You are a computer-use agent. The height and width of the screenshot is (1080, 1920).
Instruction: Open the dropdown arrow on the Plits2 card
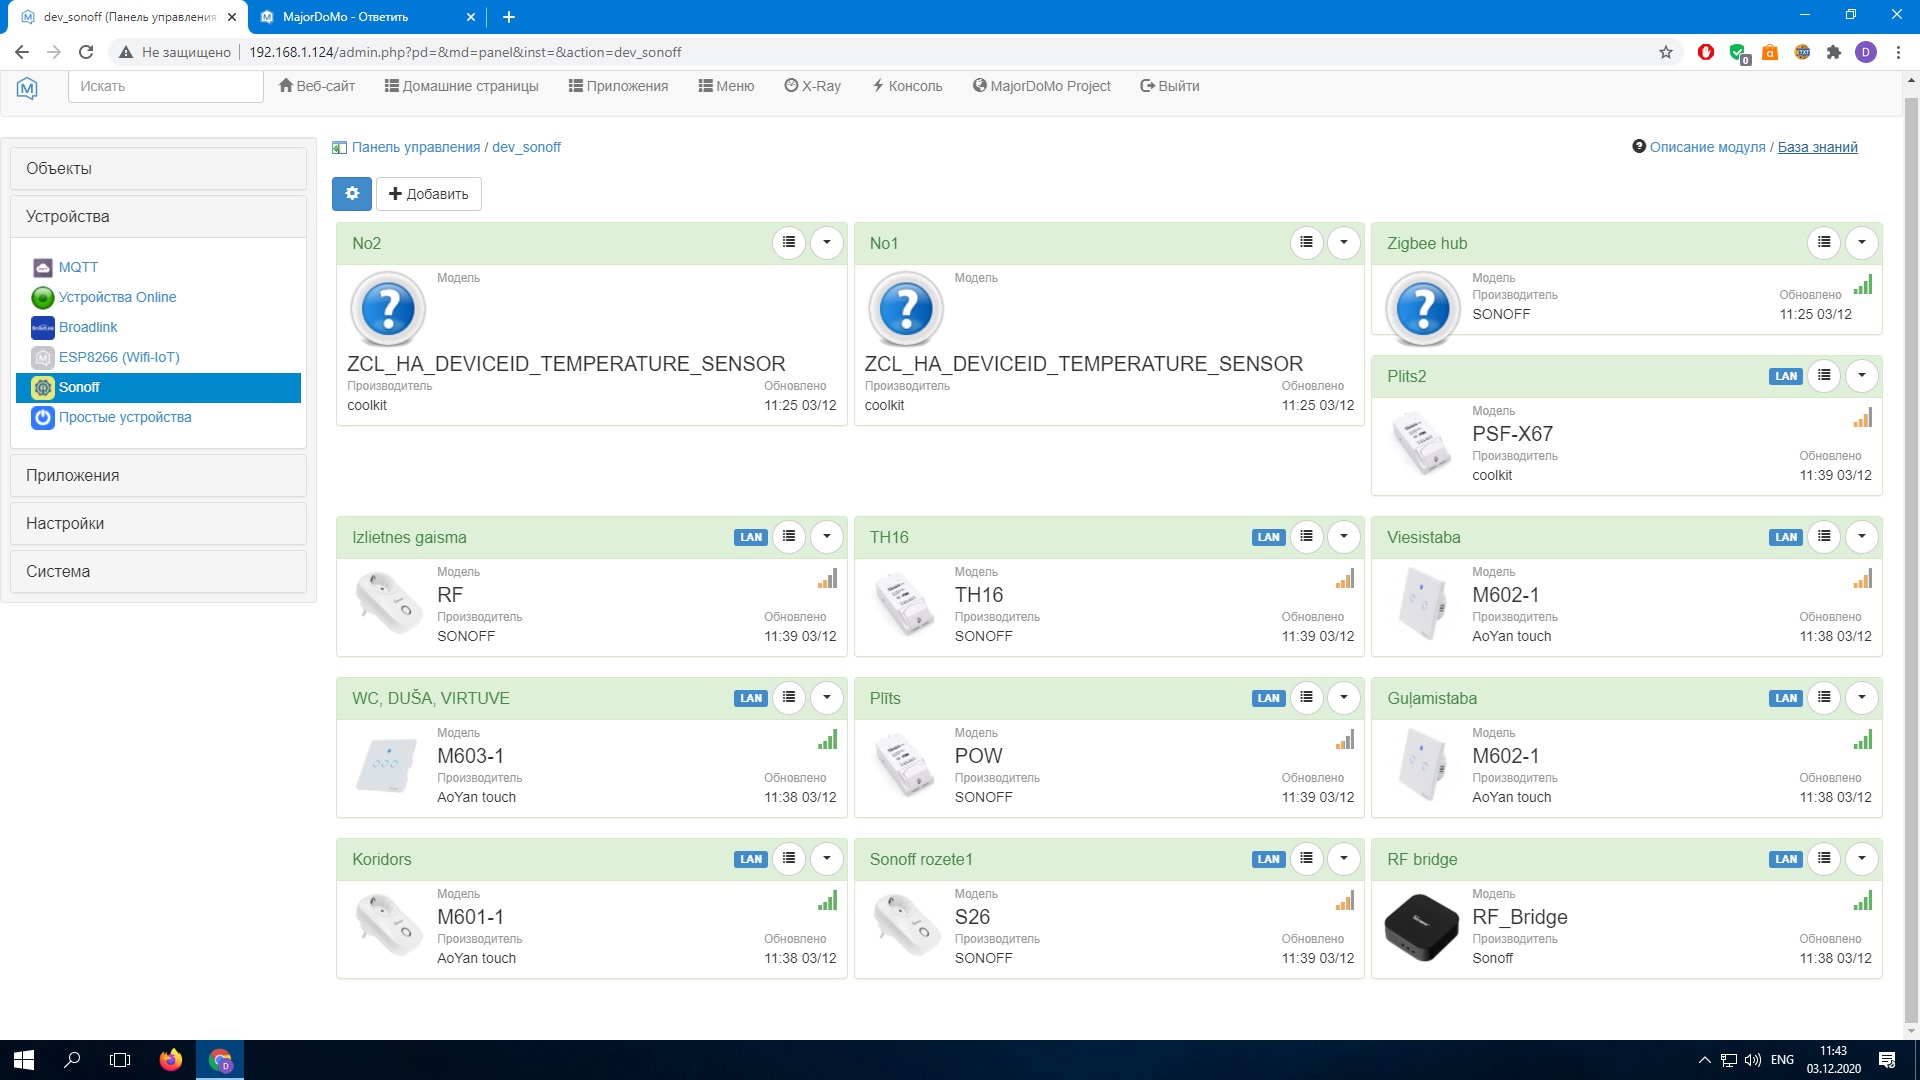[x=1861, y=376]
